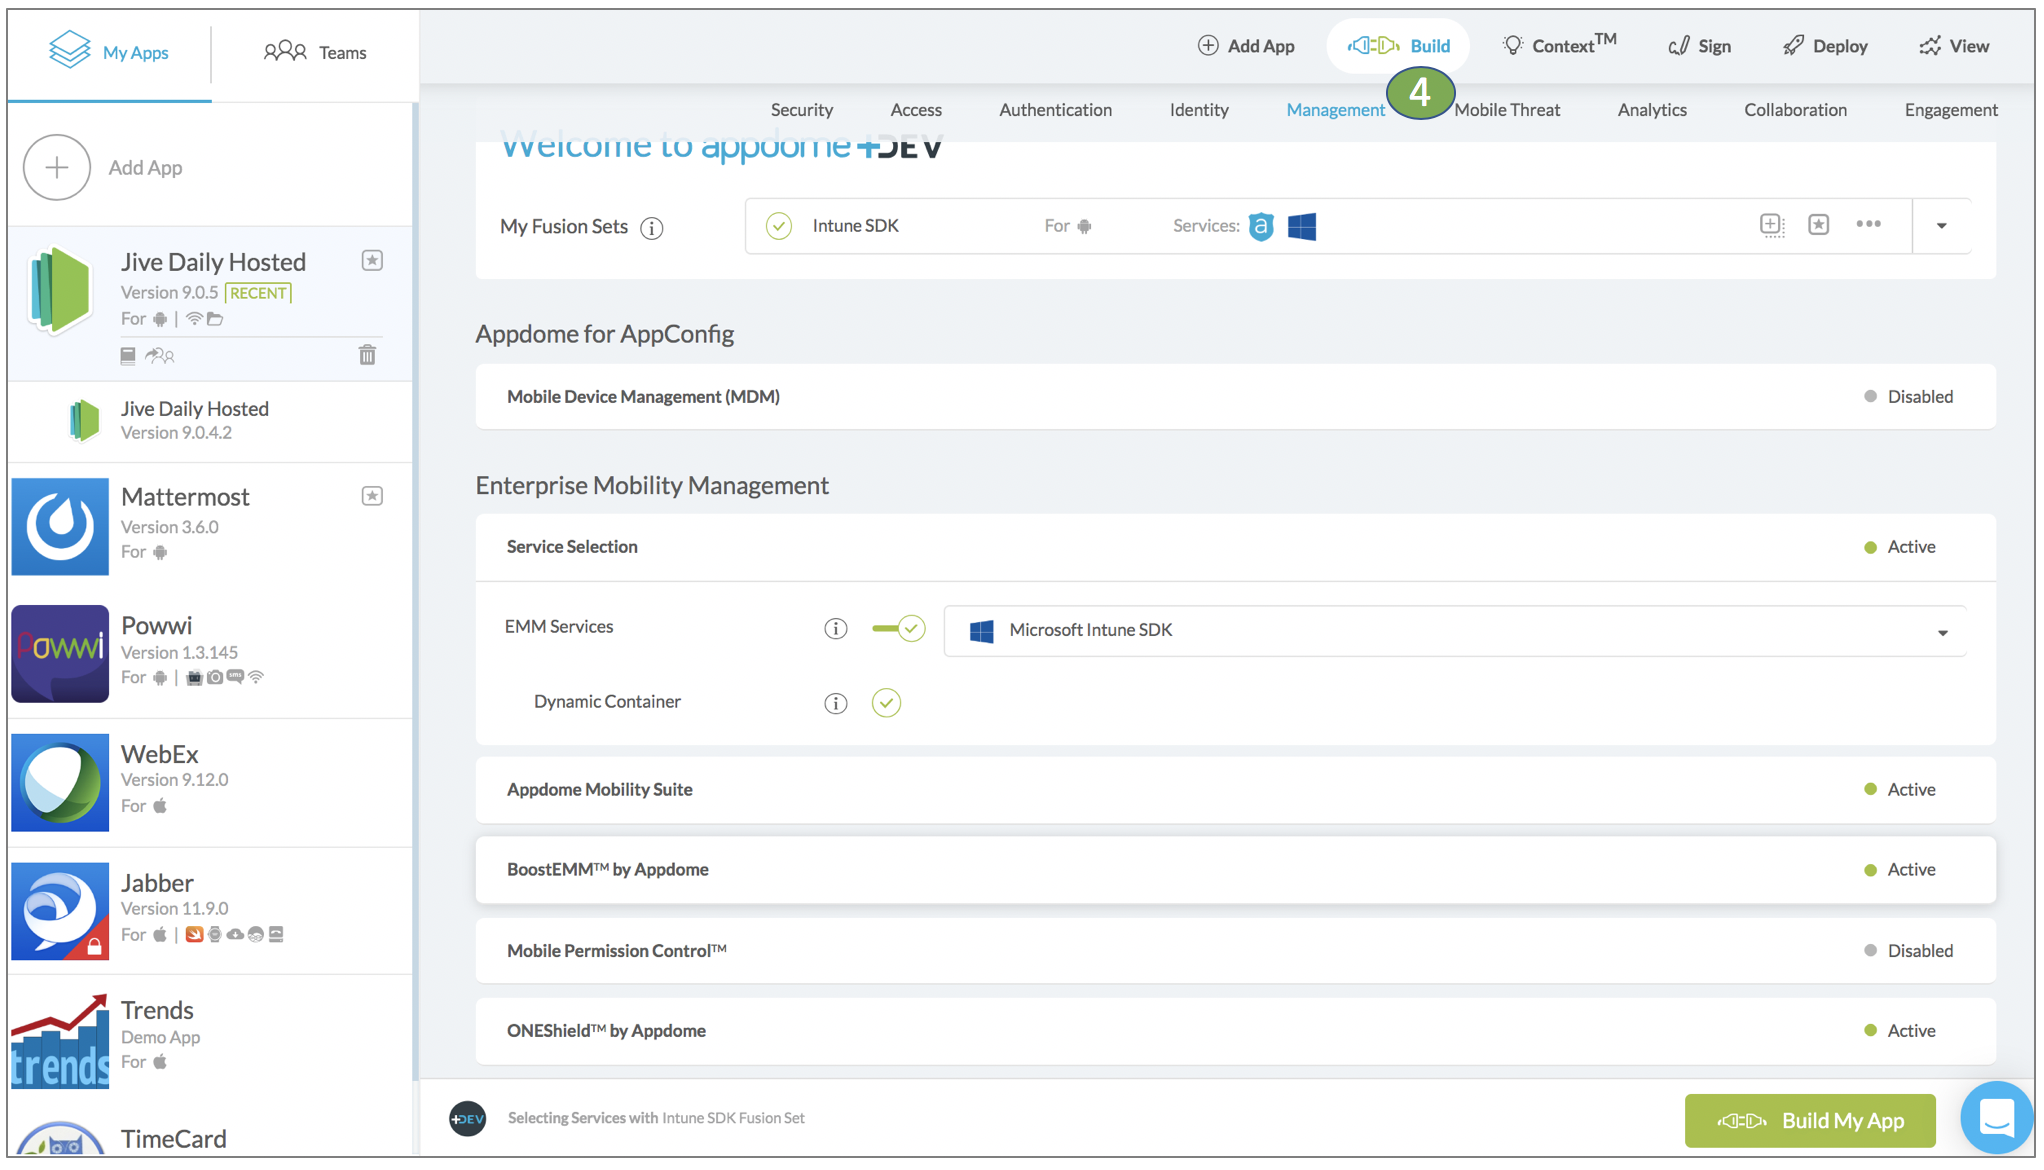Viewport: 2044px width, 1170px height.
Task: Delete Jive Daily Hosted using trash icon
Action: pyautogui.click(x=367, y=355)
